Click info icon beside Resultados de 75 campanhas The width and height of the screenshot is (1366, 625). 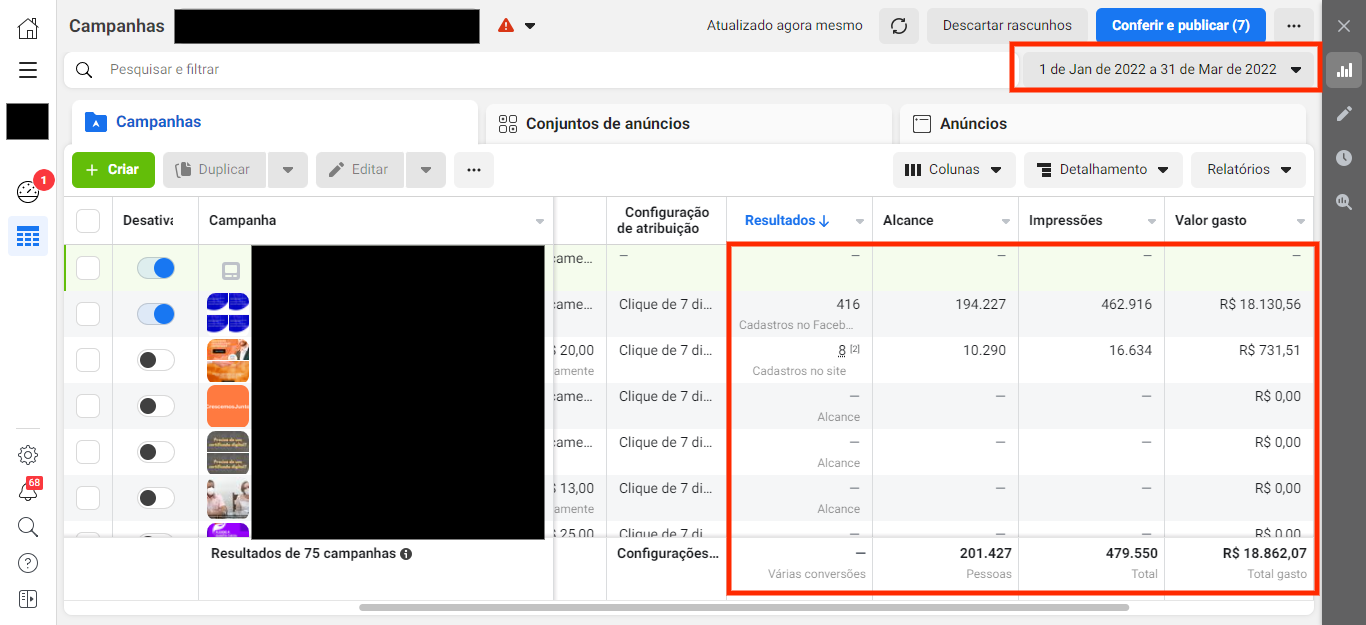coord(406,554)
